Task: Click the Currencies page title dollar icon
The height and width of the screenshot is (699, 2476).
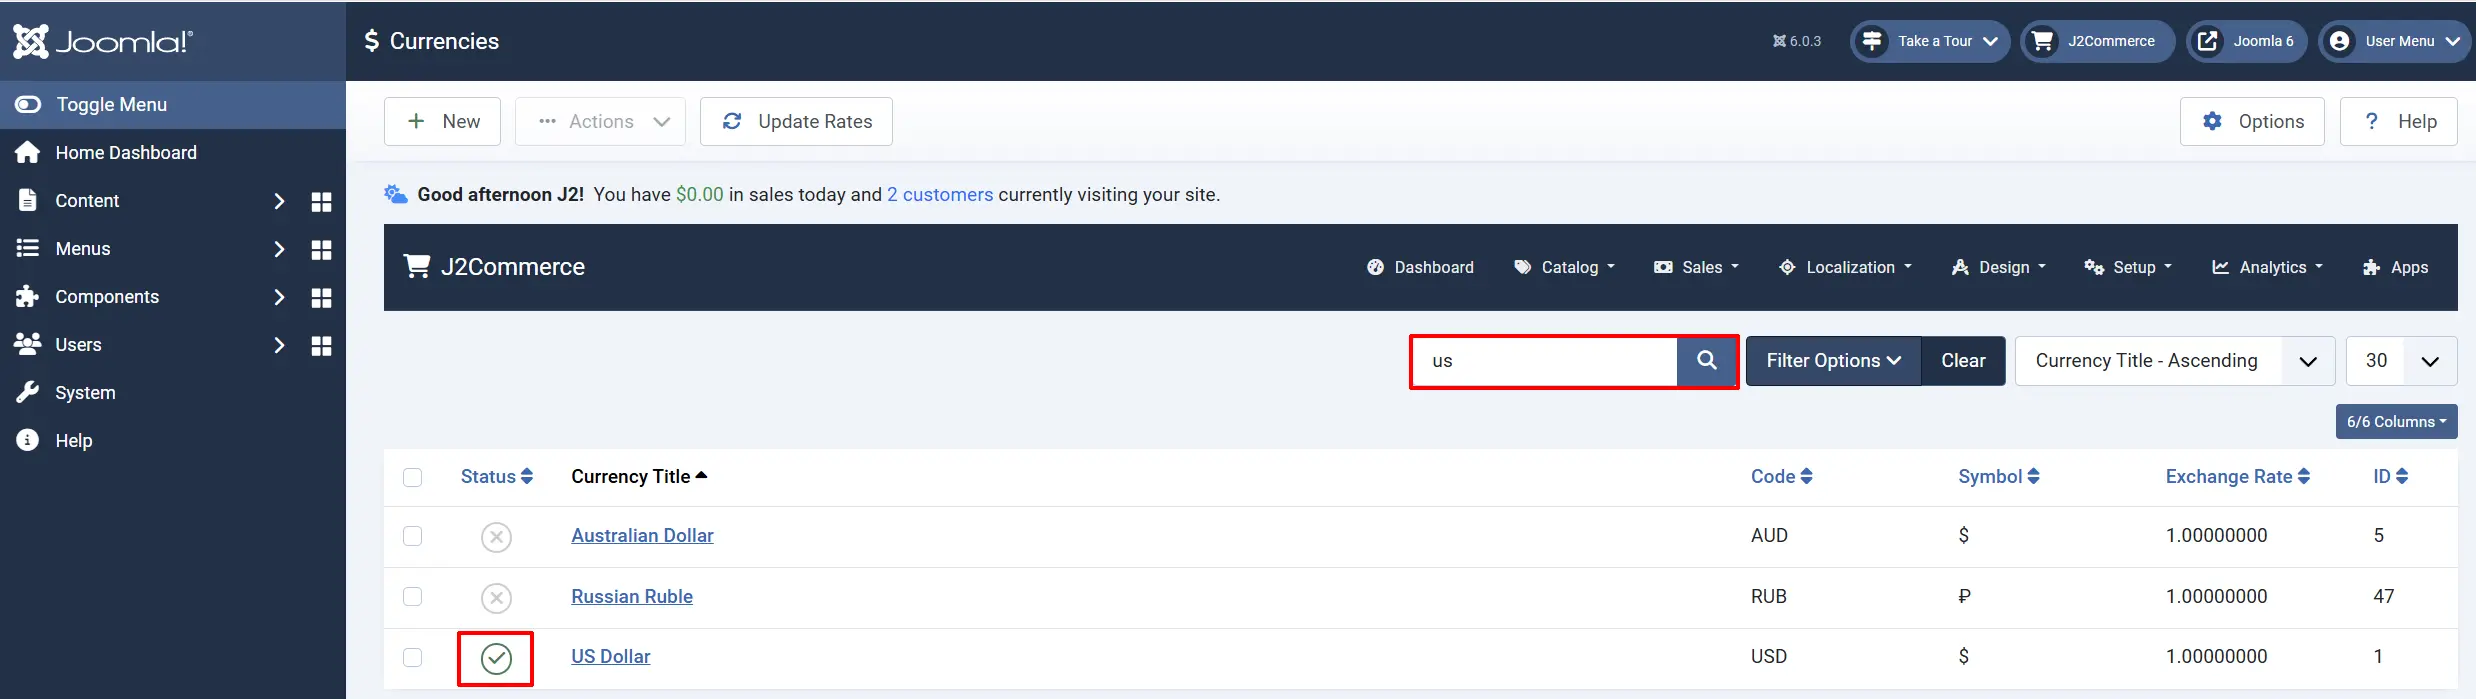Action: click(371, 41)
